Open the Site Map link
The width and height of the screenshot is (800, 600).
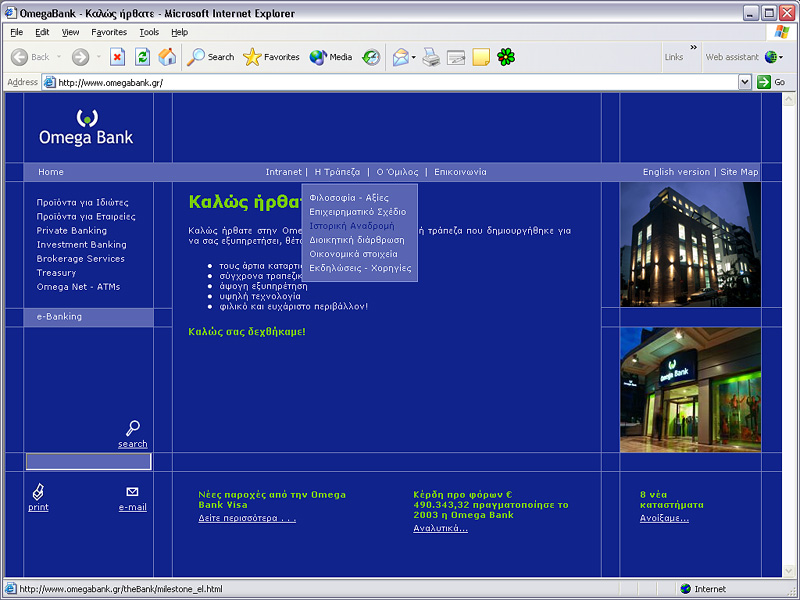pos(739,172)
